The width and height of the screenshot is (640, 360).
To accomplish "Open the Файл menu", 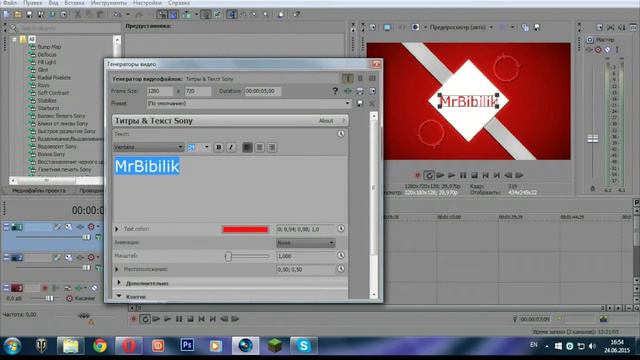I will (x=10, y=3).
